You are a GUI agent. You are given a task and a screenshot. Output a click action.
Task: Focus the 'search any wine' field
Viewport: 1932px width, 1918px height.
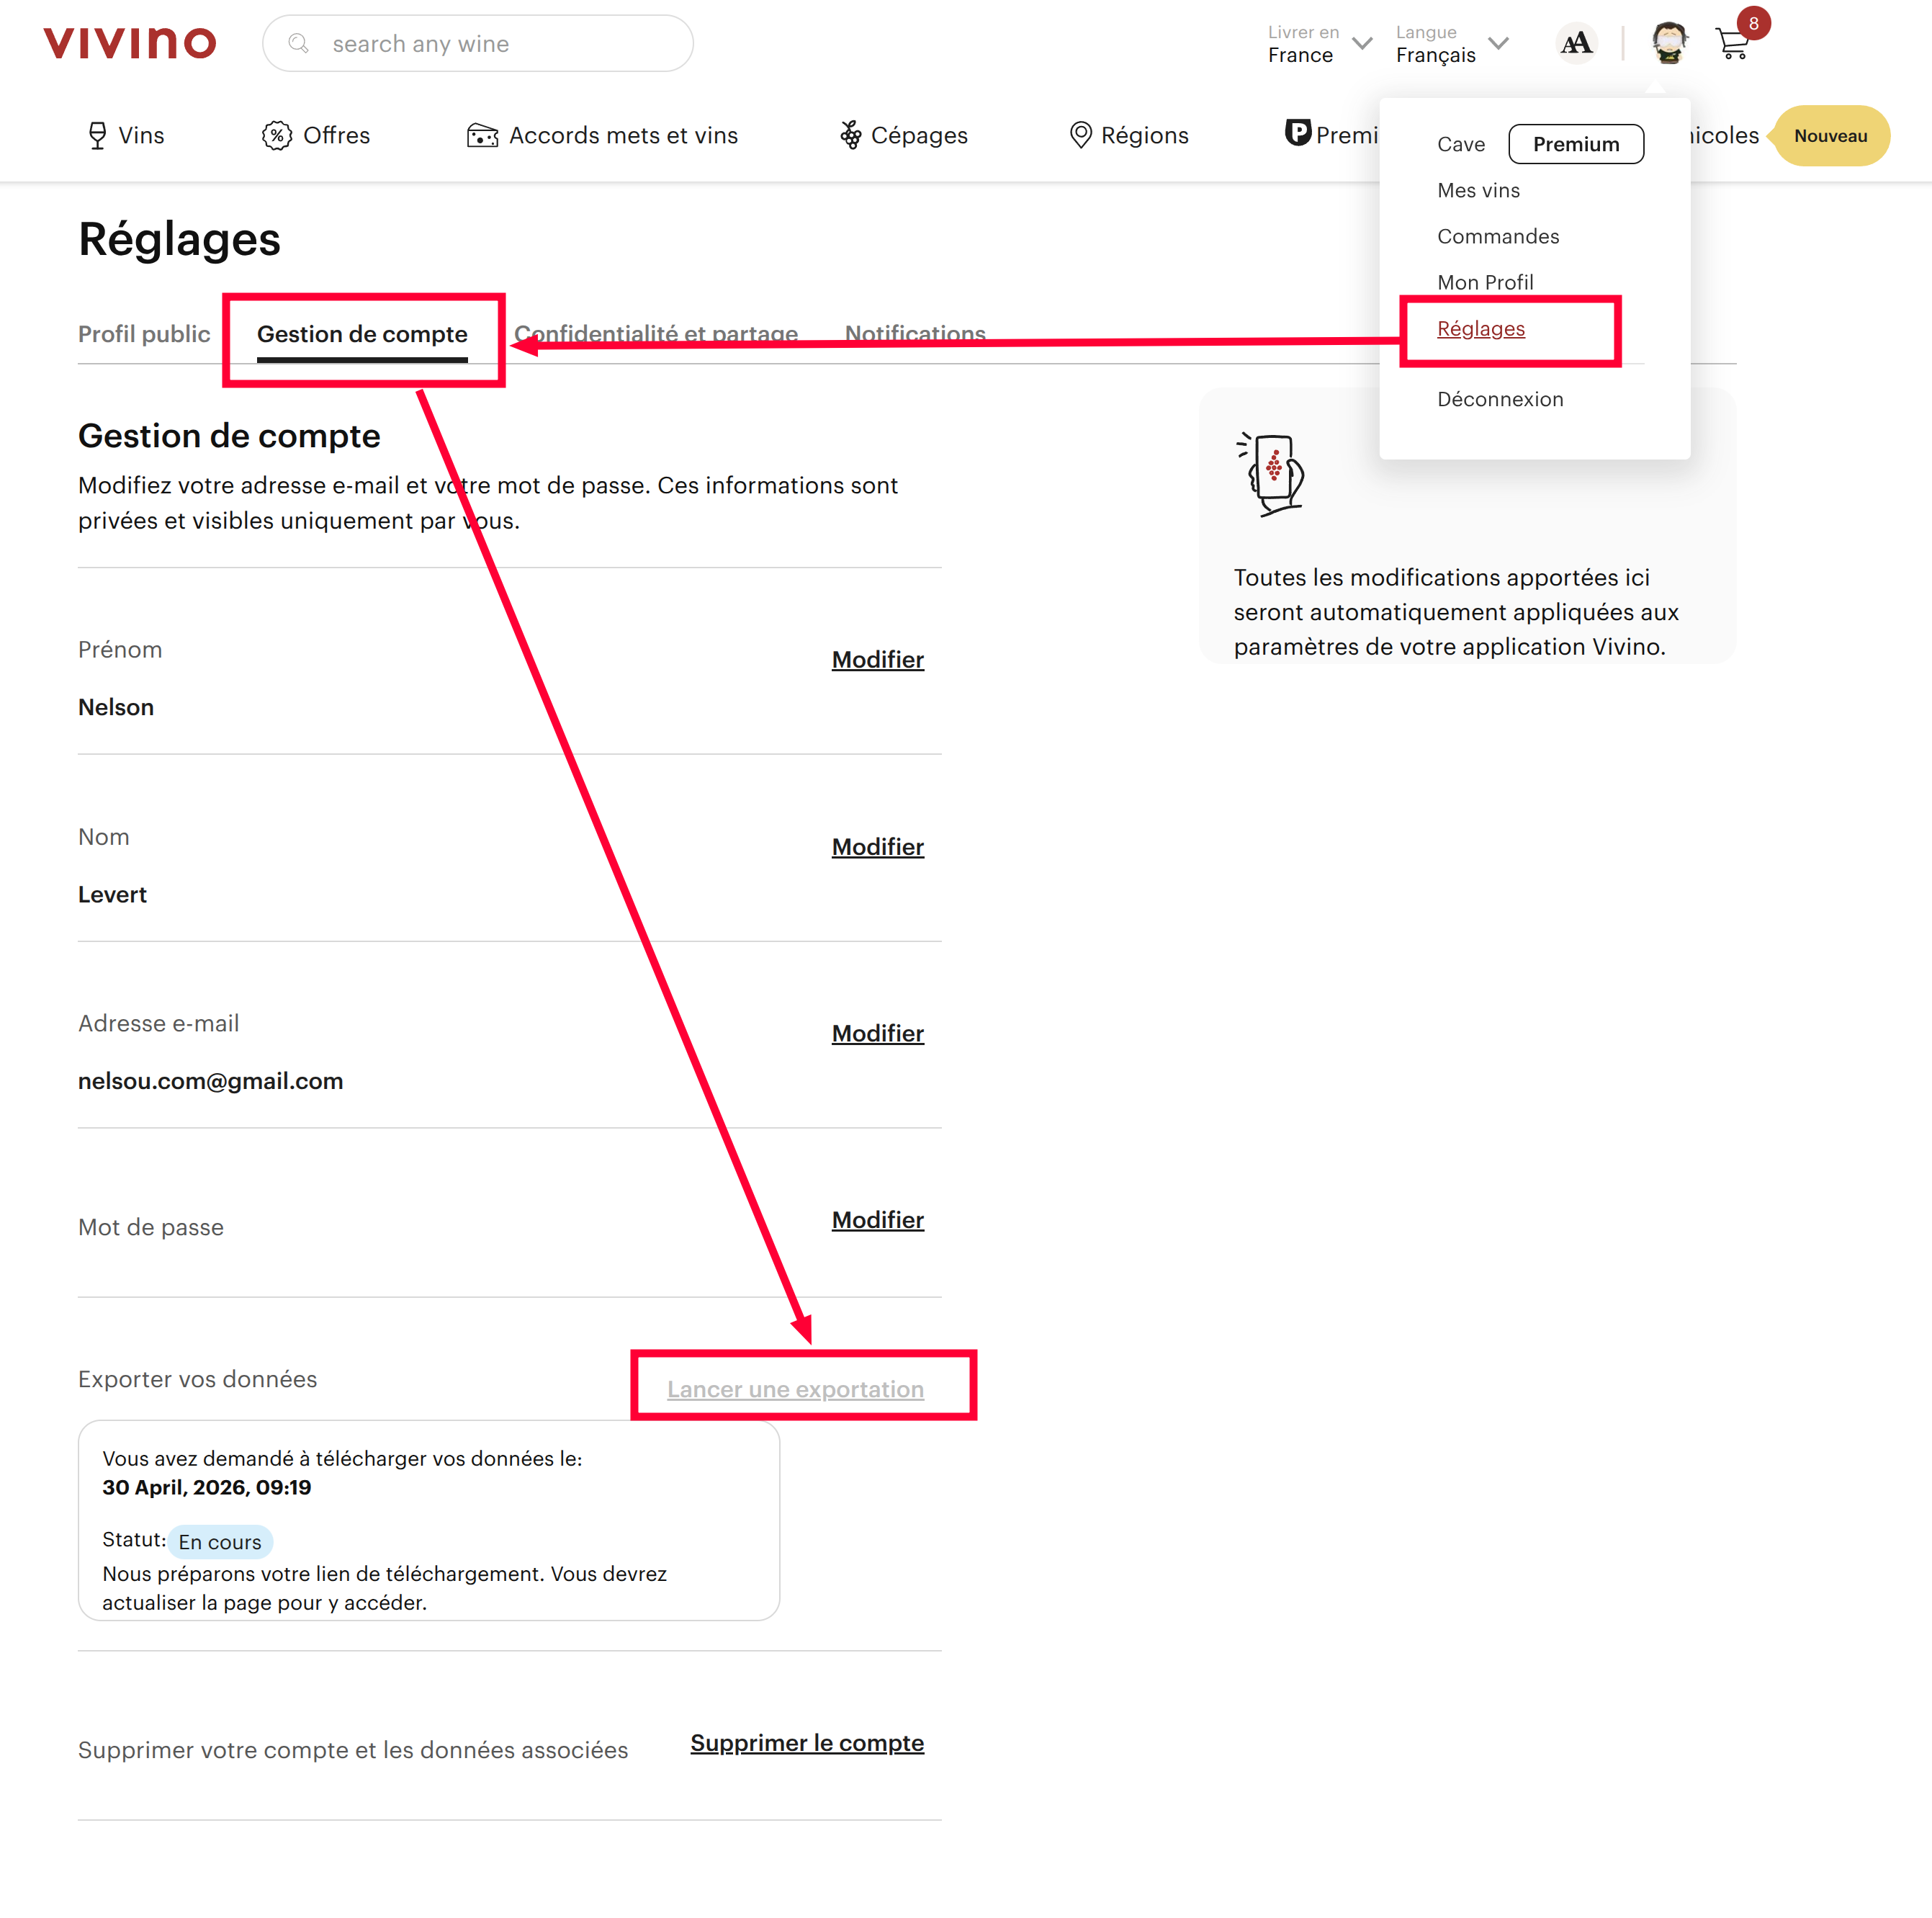478,43
